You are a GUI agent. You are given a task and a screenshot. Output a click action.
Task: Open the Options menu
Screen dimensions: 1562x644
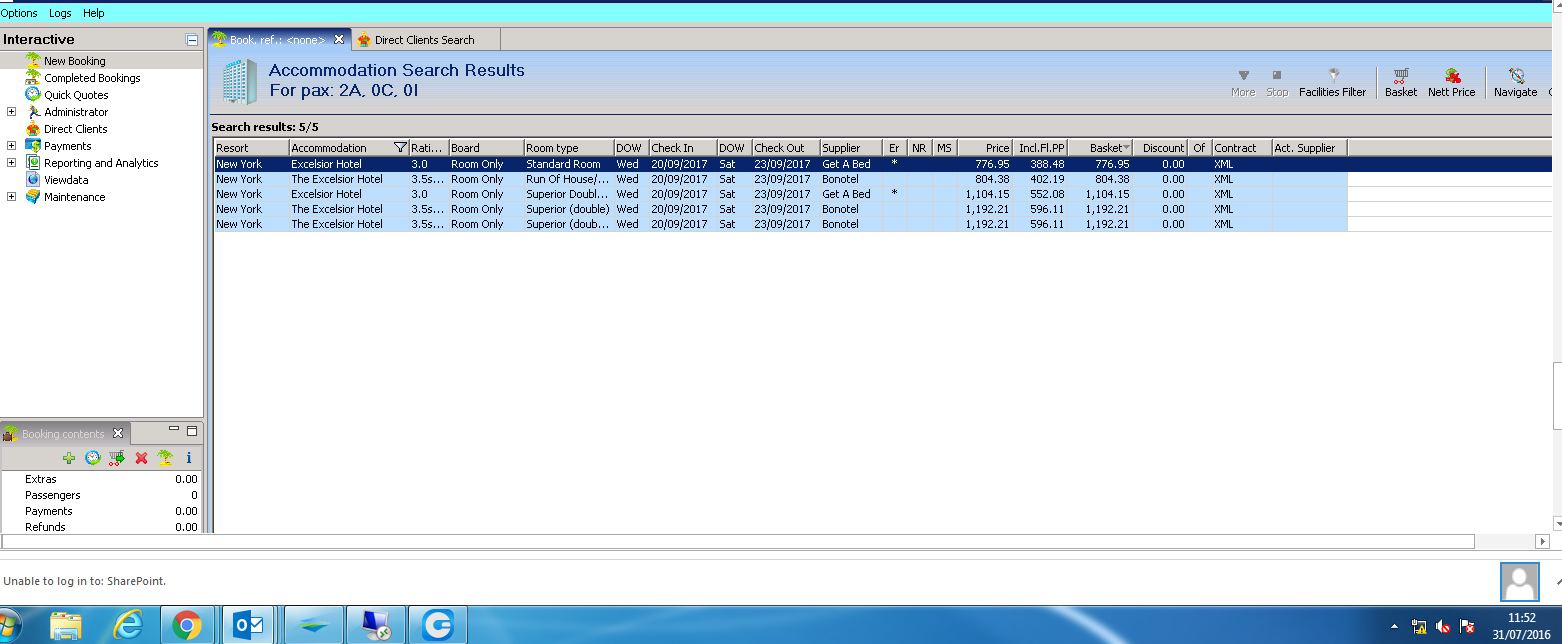(19, 13)
